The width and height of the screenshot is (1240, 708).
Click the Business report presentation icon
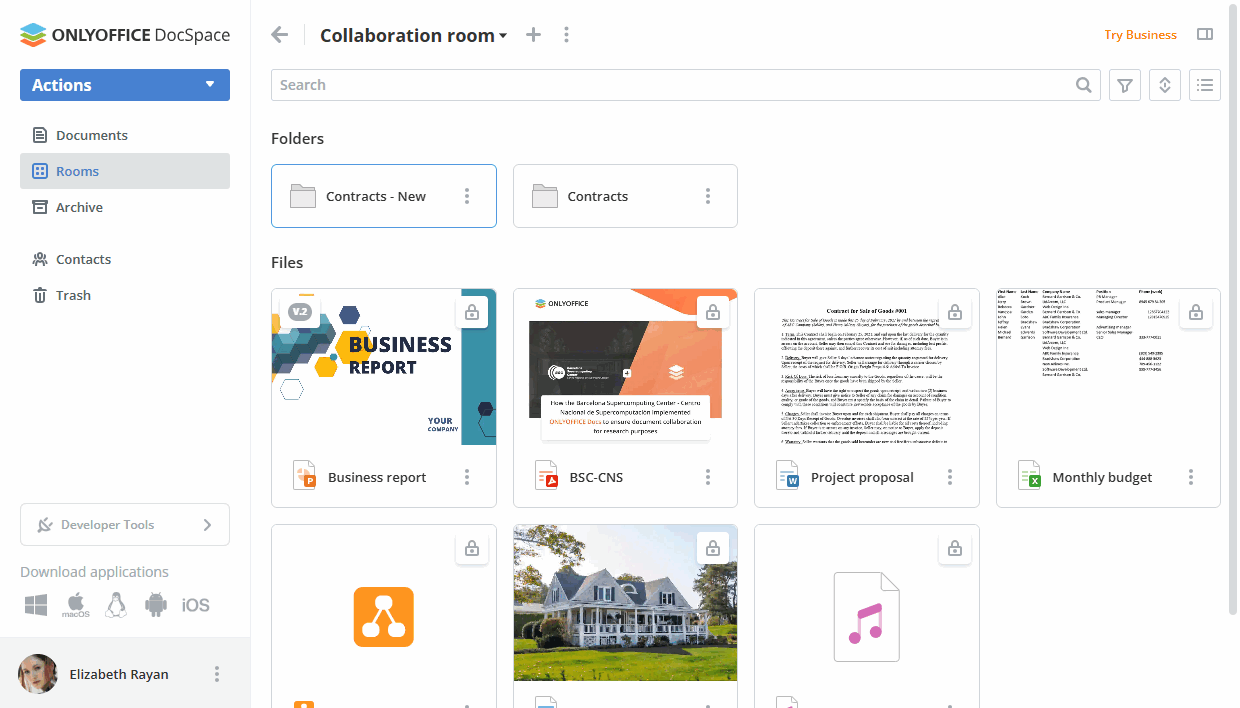pyautogui.click(x=304, y=476)
